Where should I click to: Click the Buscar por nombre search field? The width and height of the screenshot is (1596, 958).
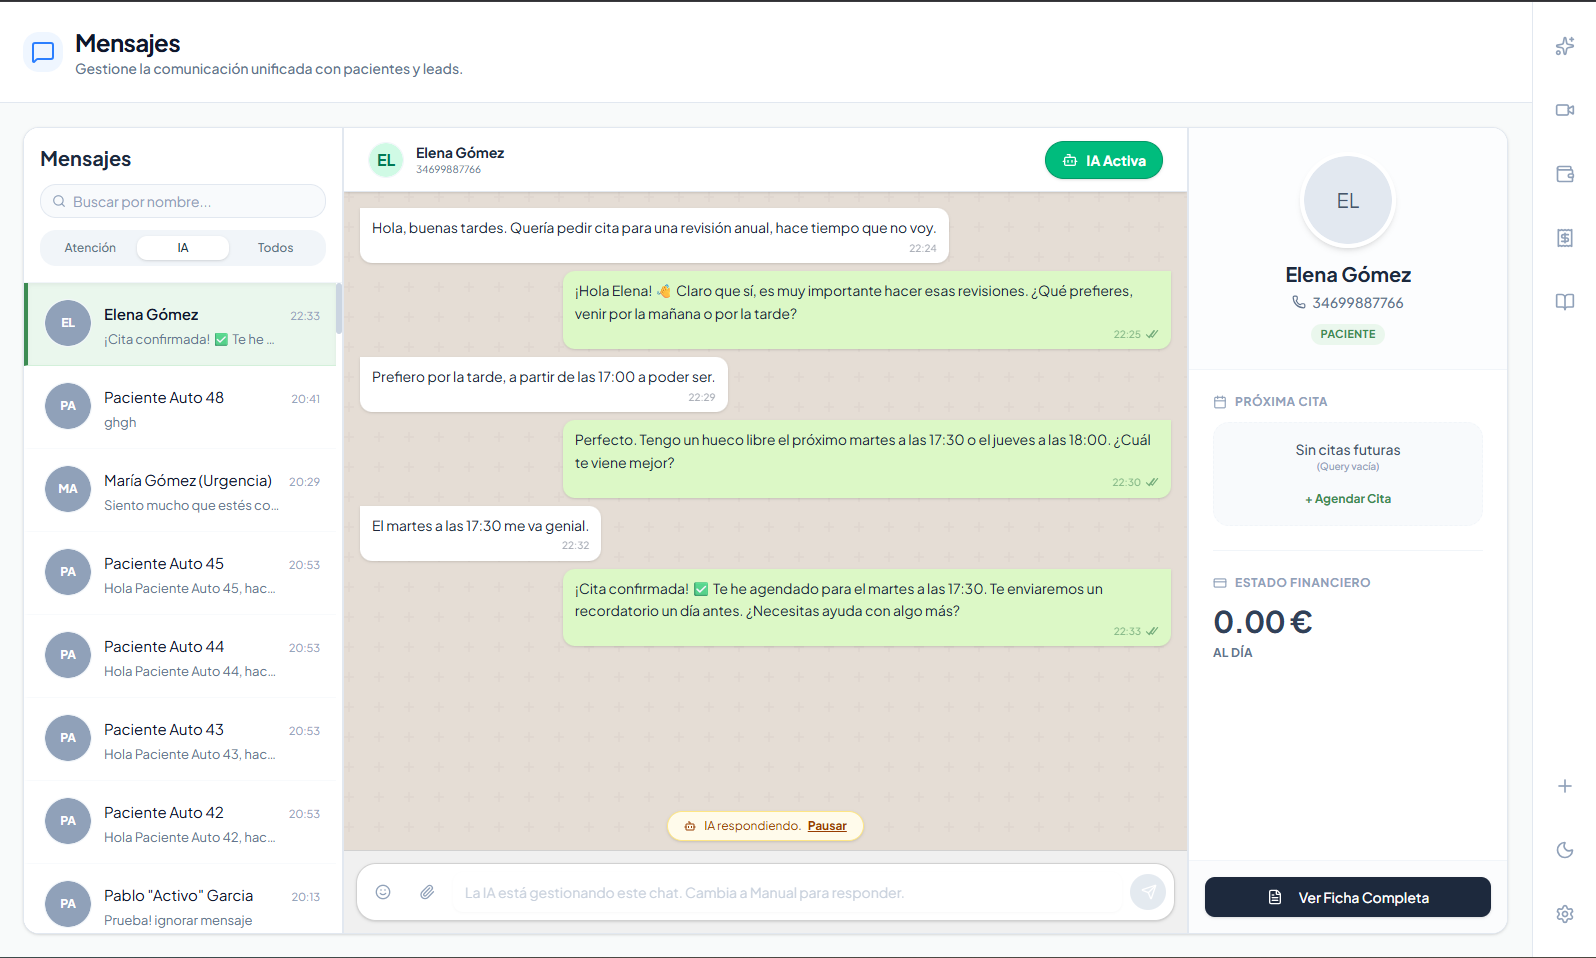(183, 202)
